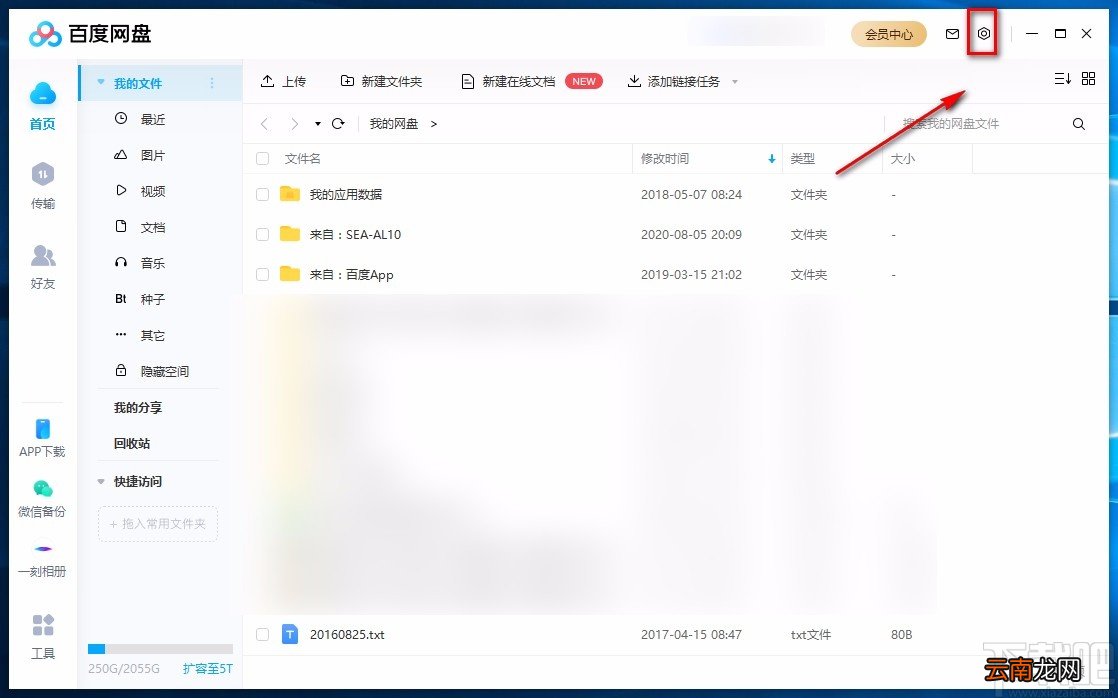Viewport: 1118px width, 698px height.
Task: Open 我的分享 in sidebar
Action: coord(138,407)
